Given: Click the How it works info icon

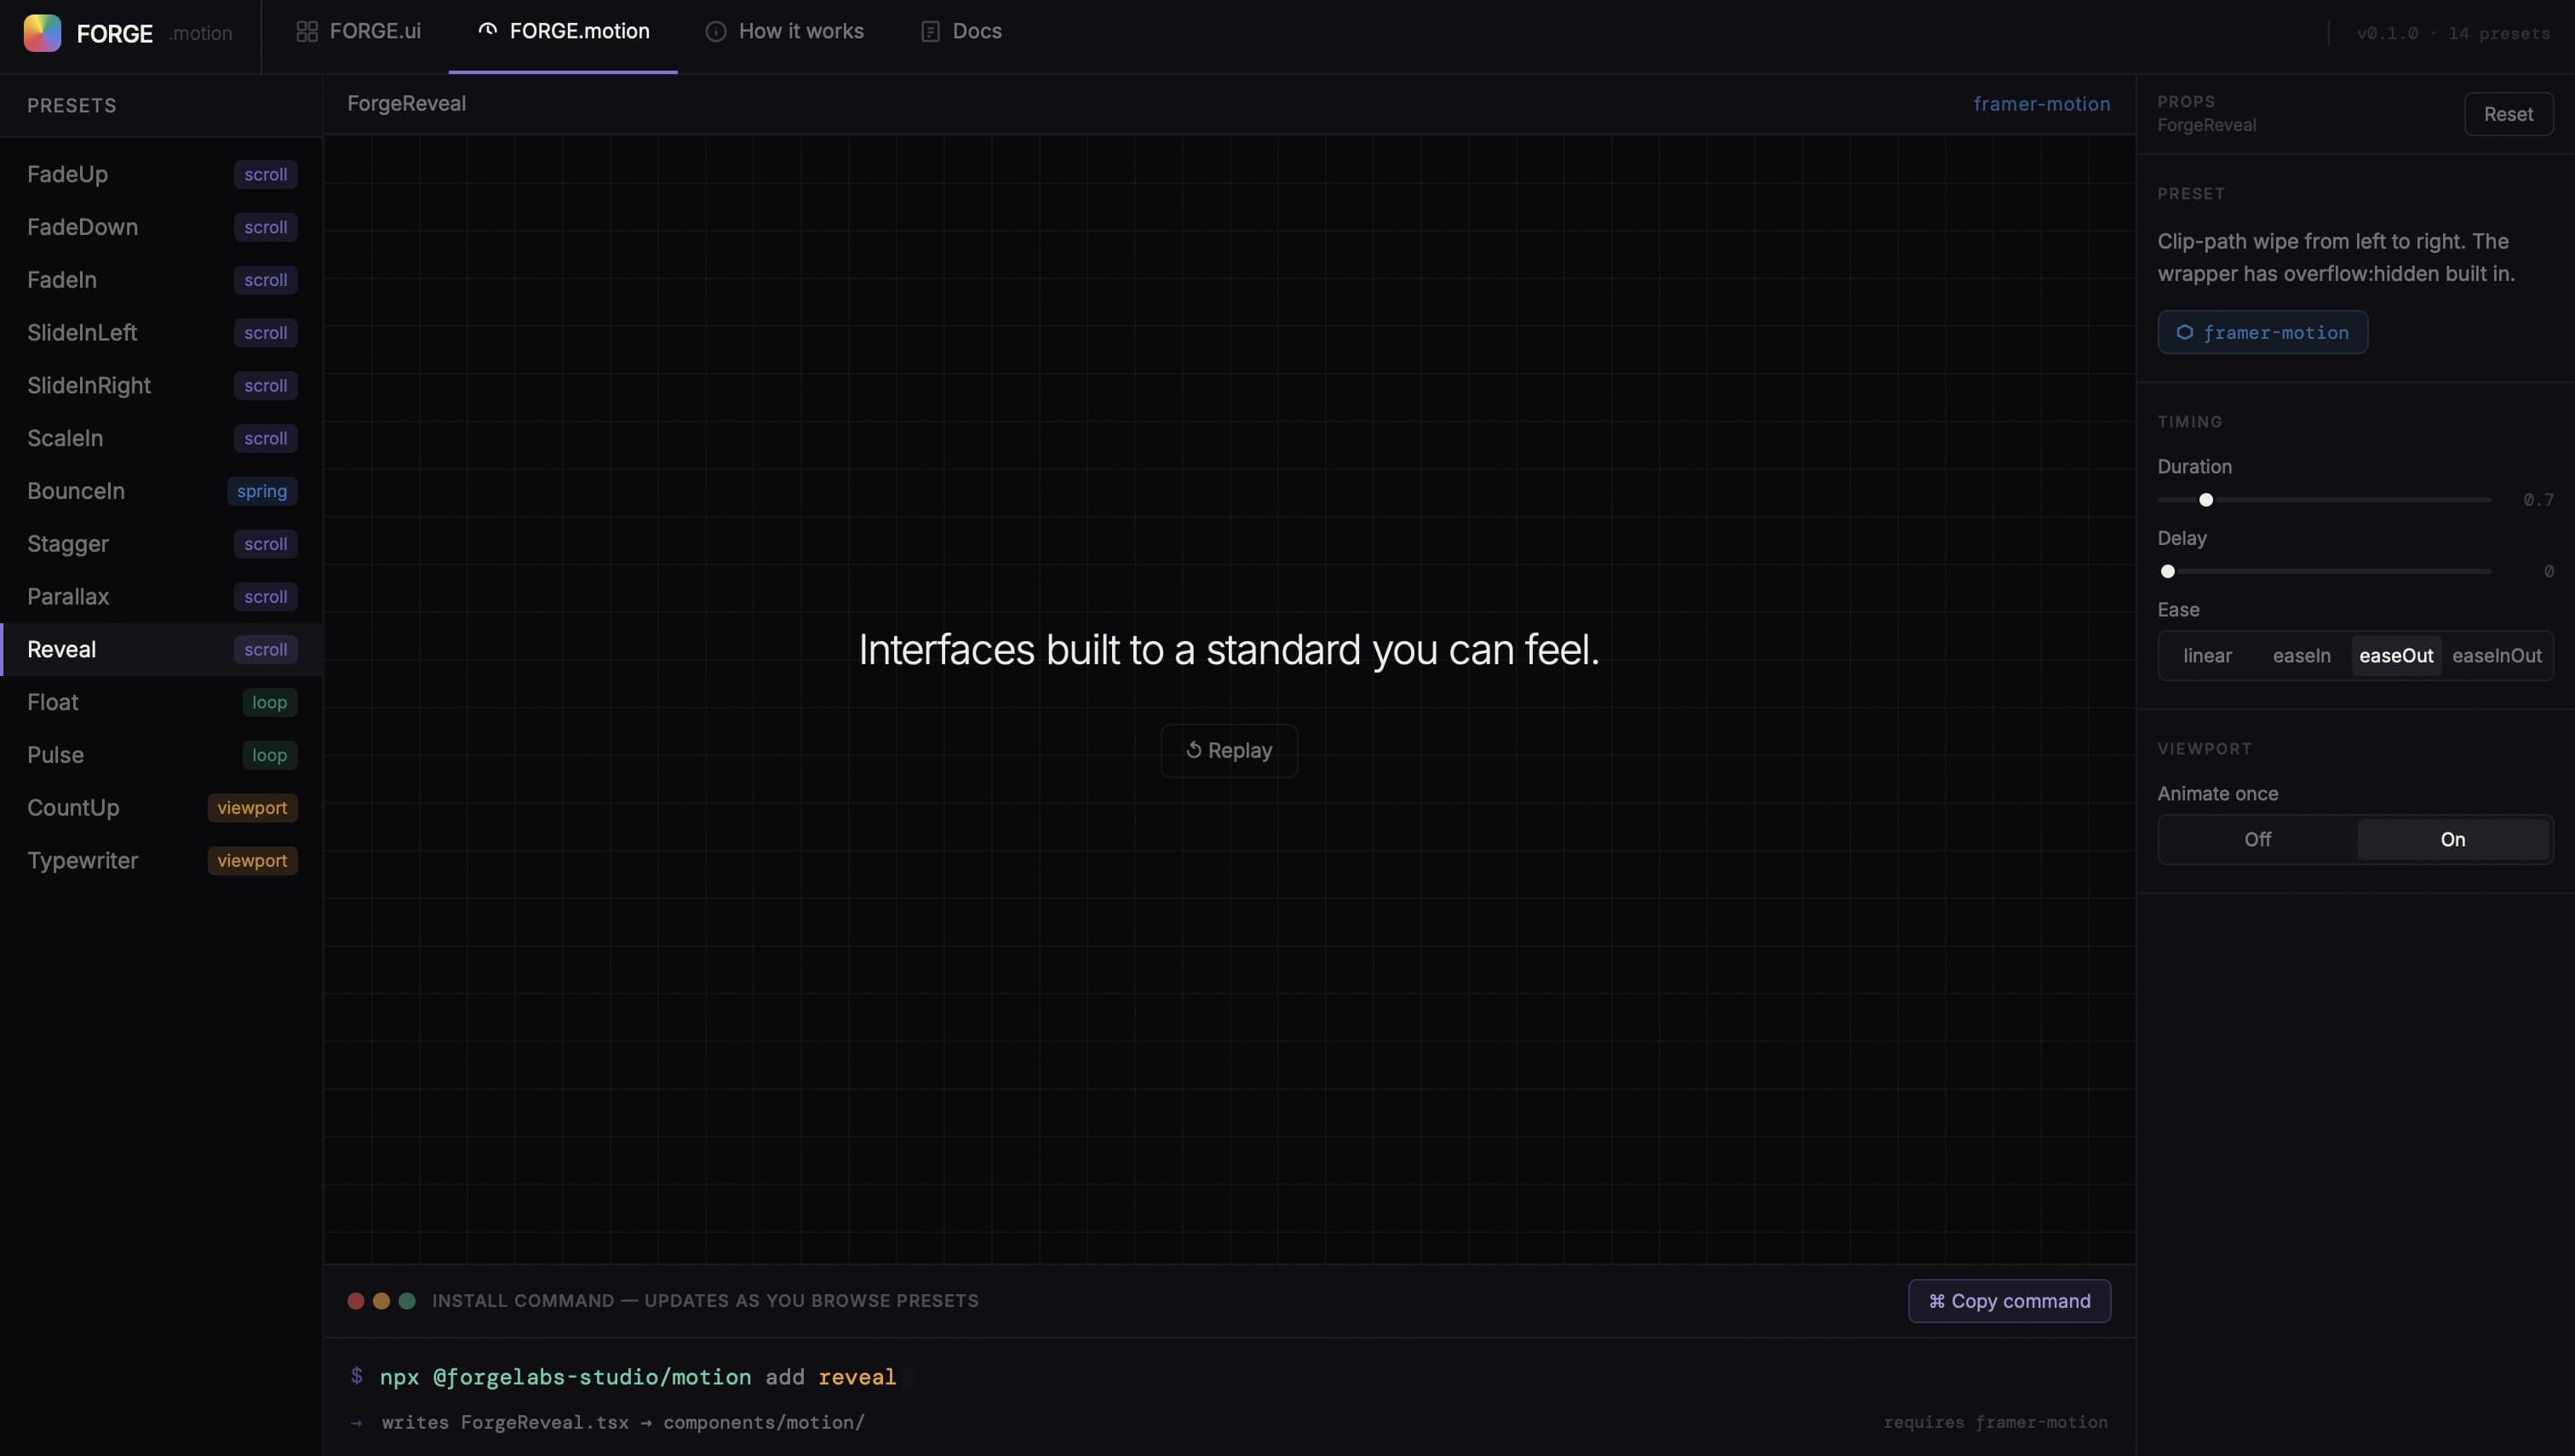Looking at the screenshot, I should click(716, 32).
